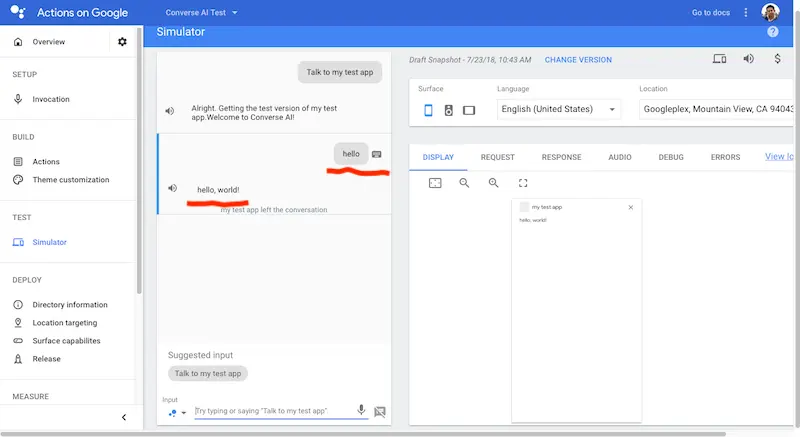
Task: Click the fit-to-screen display icon
Action: point(435,183)
